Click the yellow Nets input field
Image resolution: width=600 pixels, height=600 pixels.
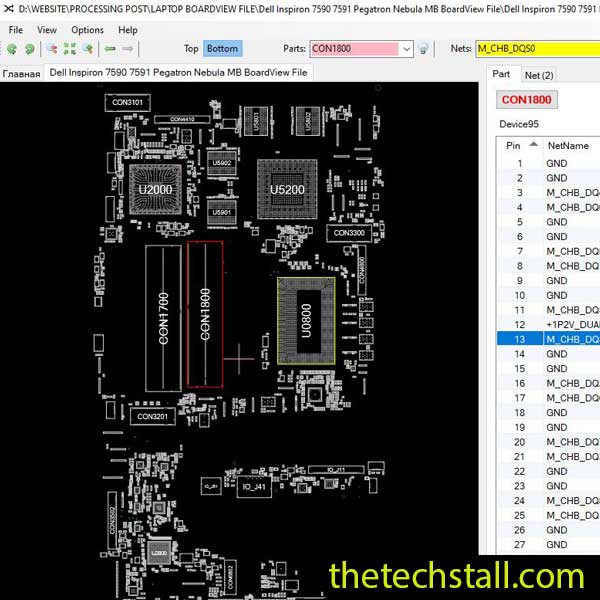pos(536,48)
